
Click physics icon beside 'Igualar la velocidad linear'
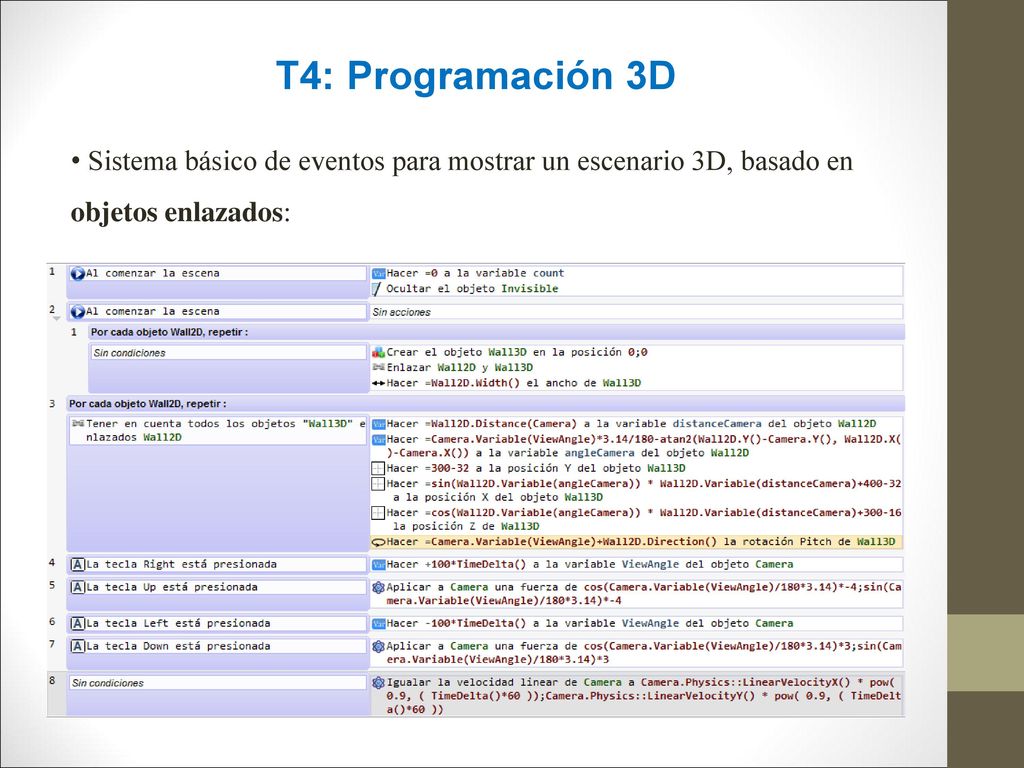tap(378, 683)
